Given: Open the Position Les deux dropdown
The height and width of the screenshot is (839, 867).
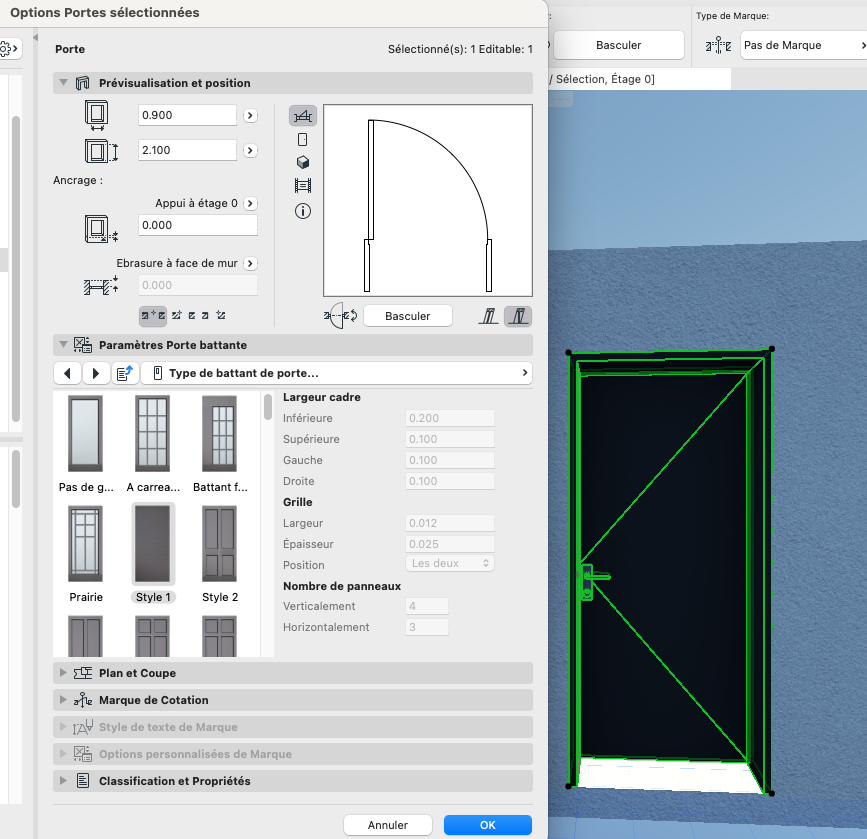Looking at the screenshot, I should (450, 563).
